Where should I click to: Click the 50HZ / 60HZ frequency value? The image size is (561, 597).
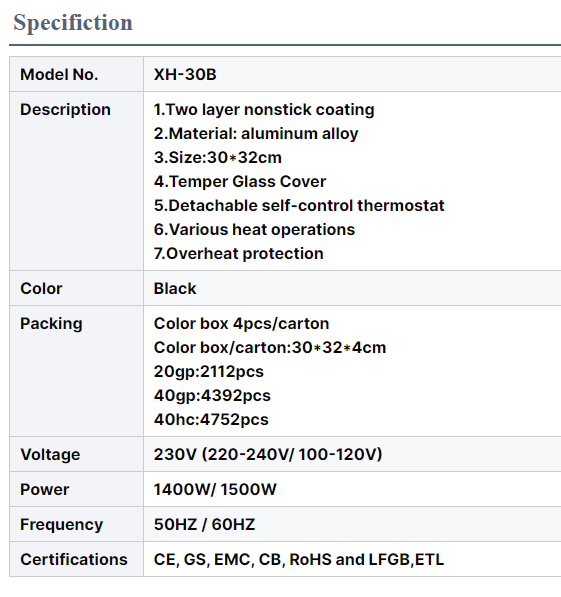[205, 525]
